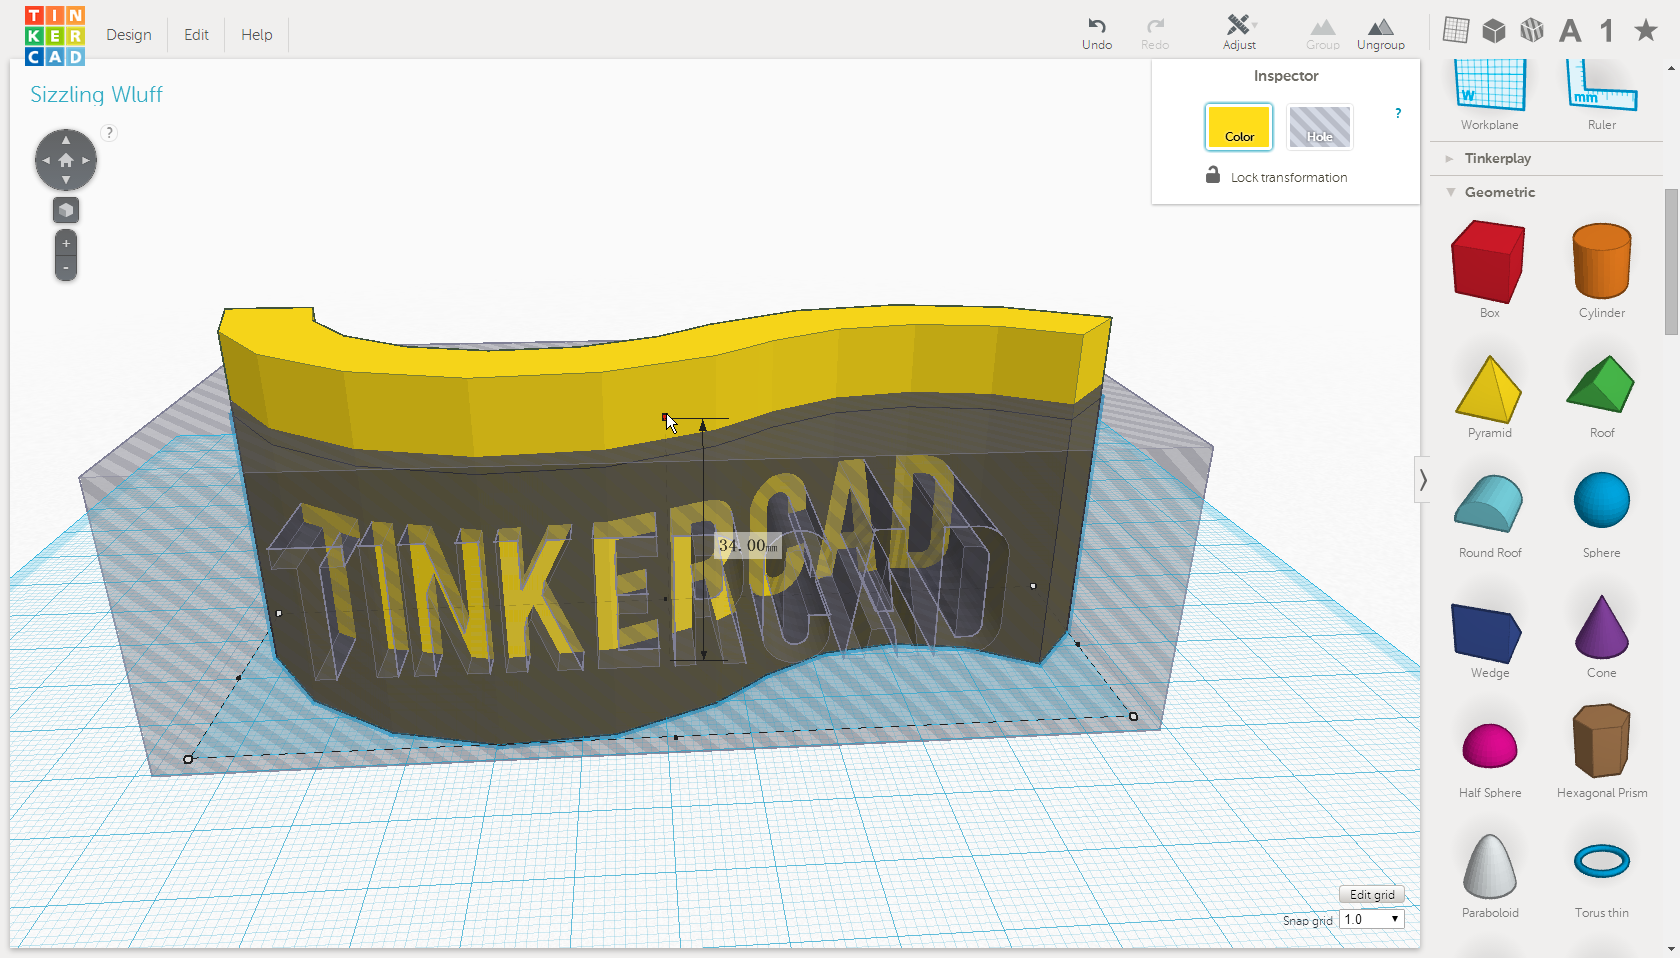The height and width of the screenshot is (958, 1680).
Task: Open the Adjust tool in the toolbar
Action: tap(1239, 30)
